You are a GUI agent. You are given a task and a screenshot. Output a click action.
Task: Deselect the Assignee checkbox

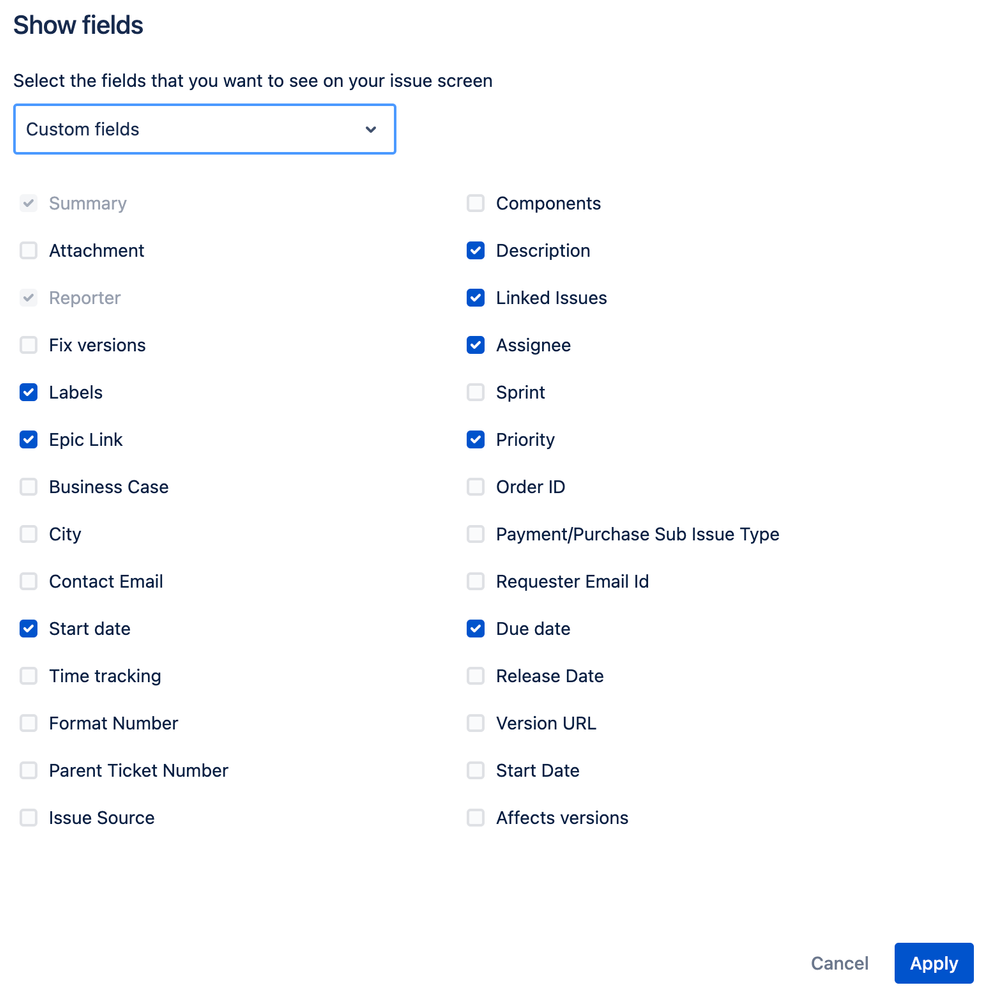tap(476, 345)
